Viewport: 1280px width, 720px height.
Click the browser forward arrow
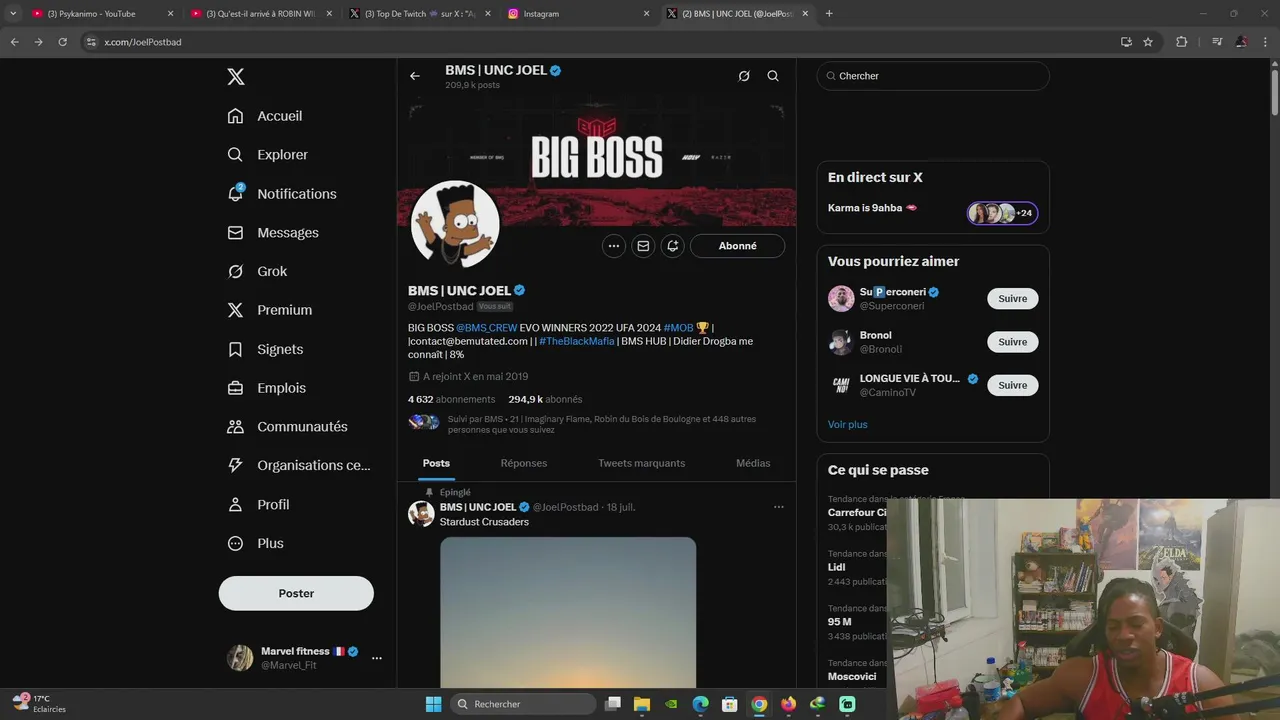pos(38,42)
